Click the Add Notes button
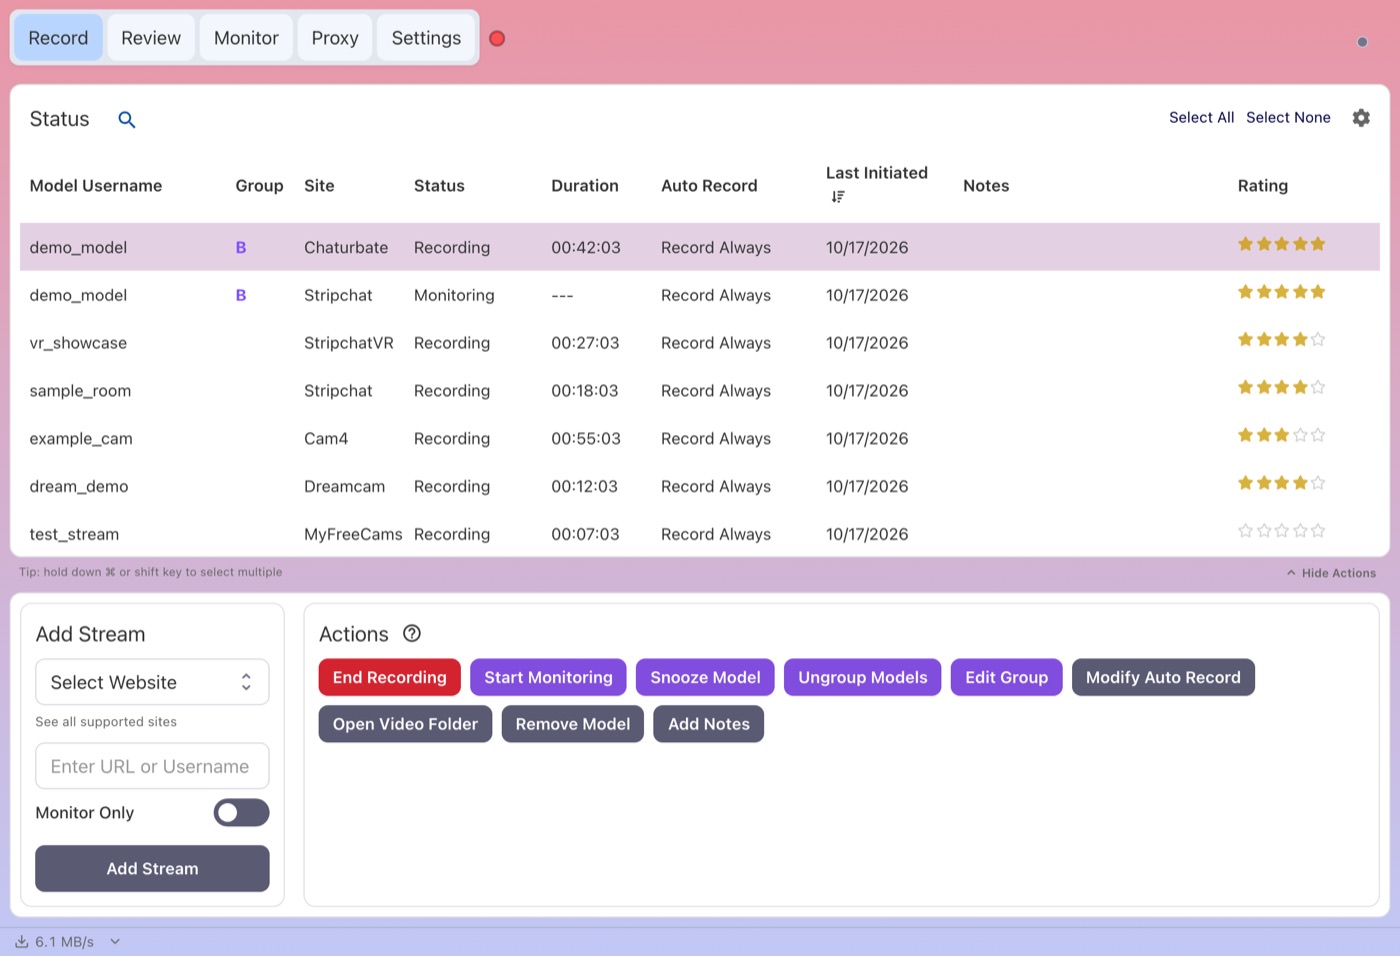This screenshot has width=1400, height=956. click(709, 724)
